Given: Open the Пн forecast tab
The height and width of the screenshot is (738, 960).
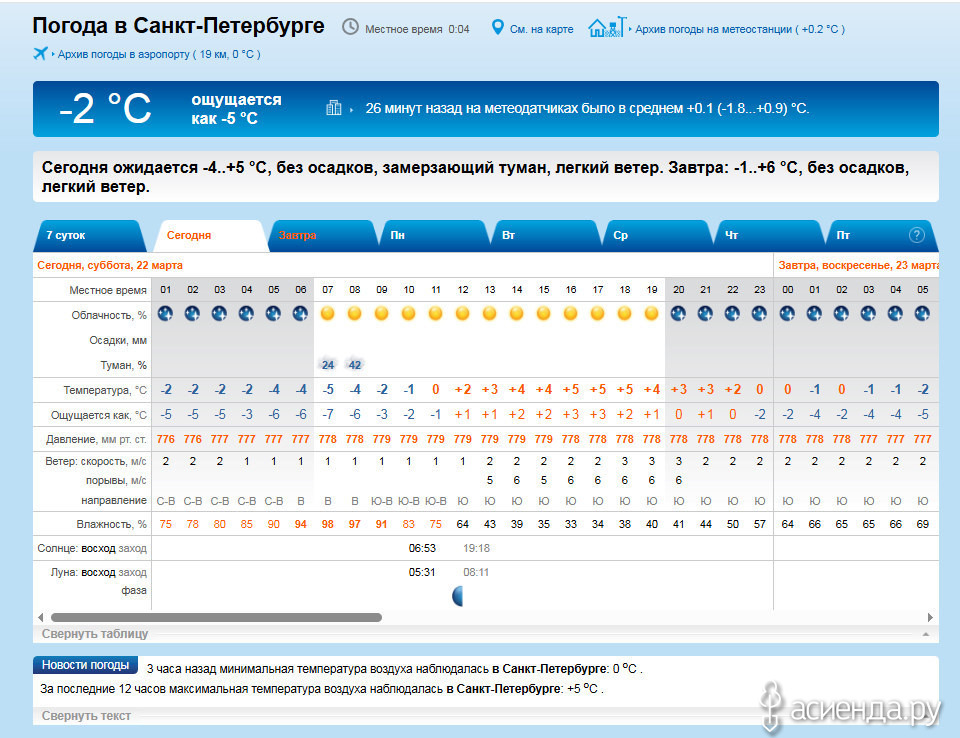Looking at the screenshot, I should [x=435, y=236].
